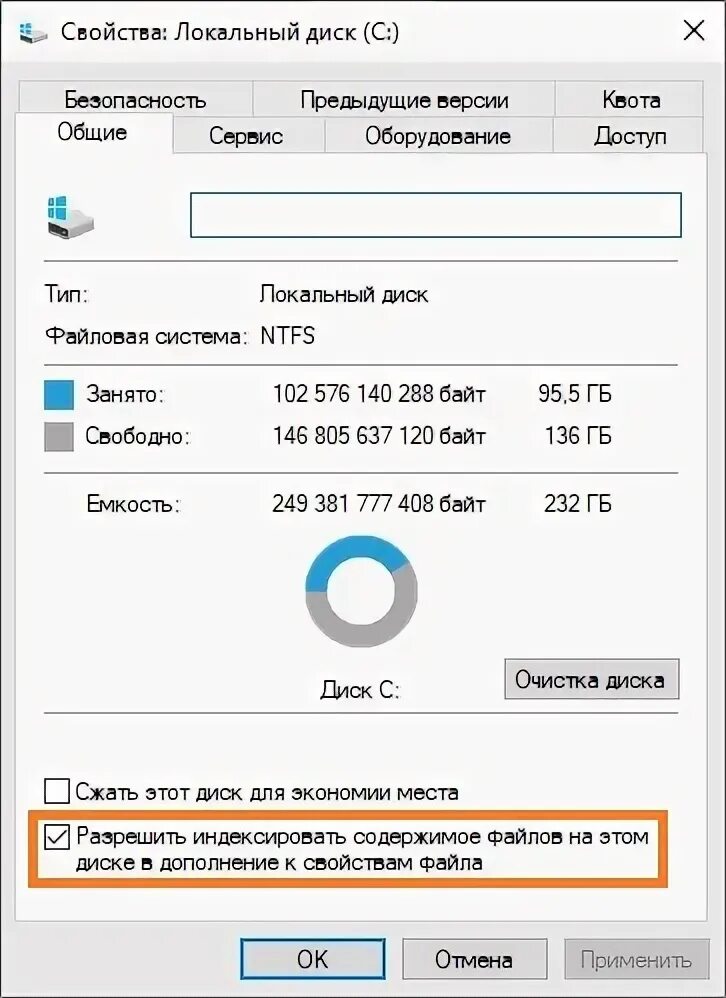
Task: Click the gray Свободно color square
Action: [x=59, y=437]
